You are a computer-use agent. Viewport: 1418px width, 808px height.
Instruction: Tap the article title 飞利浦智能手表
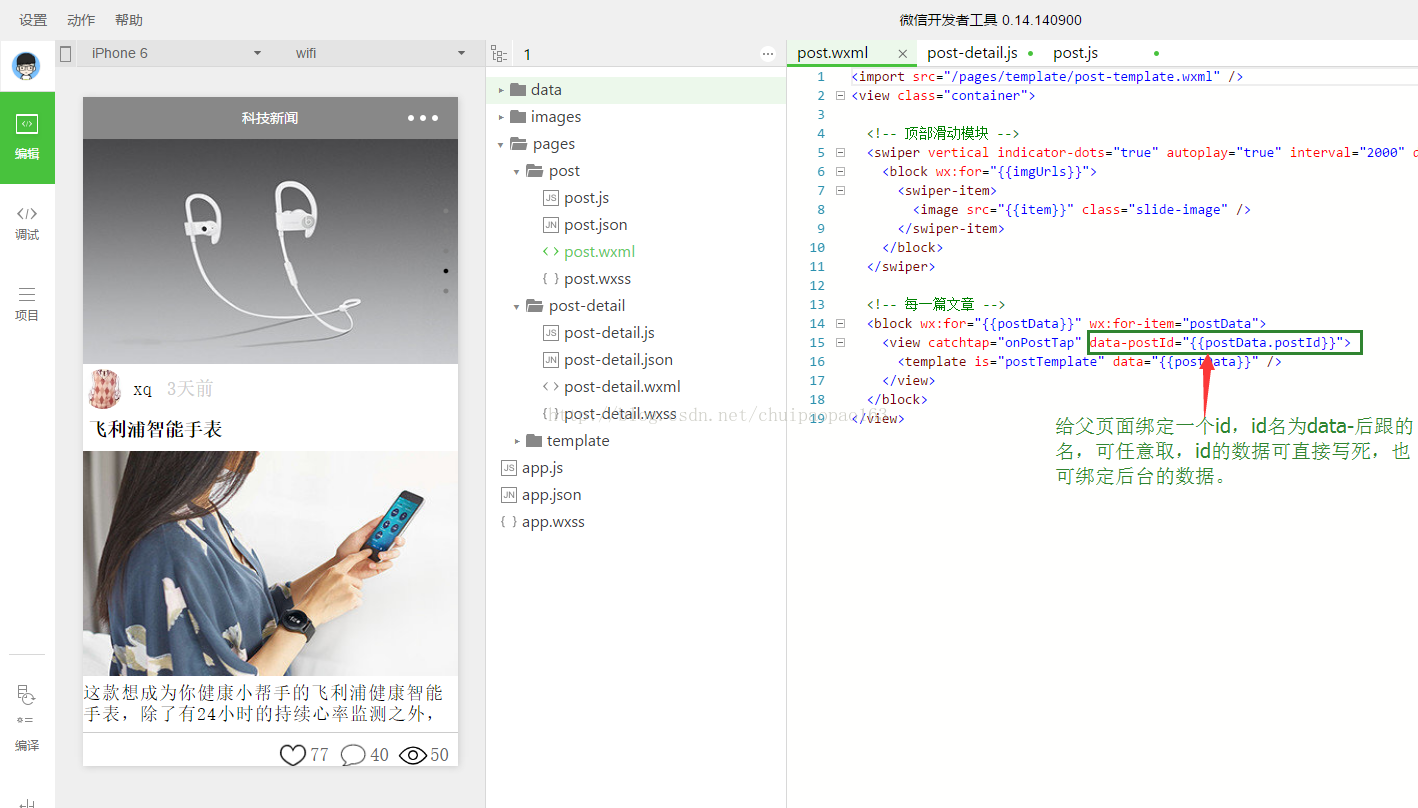tap(155, 429)
